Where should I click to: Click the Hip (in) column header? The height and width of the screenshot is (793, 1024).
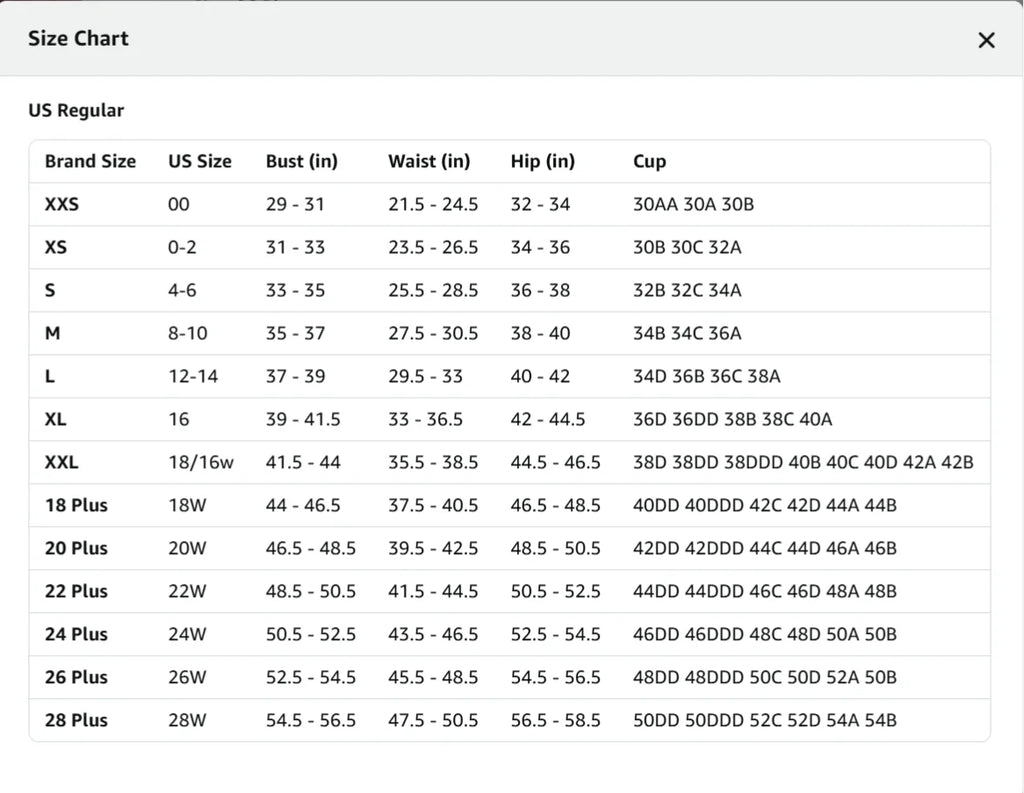543,161
